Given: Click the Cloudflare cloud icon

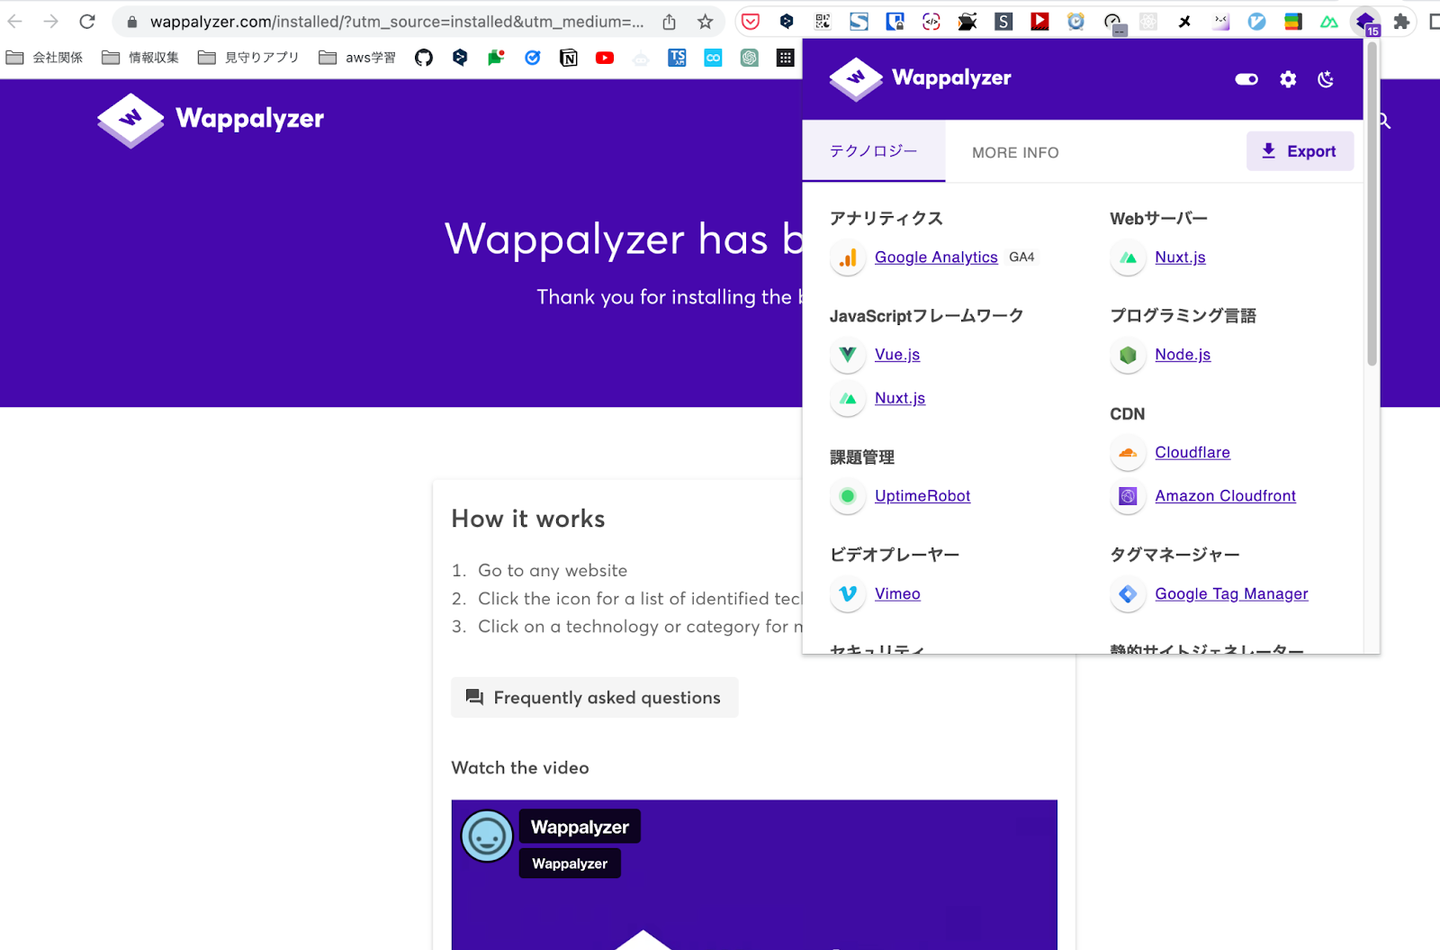Looking at the screenshot, I should click(1128, 453).
